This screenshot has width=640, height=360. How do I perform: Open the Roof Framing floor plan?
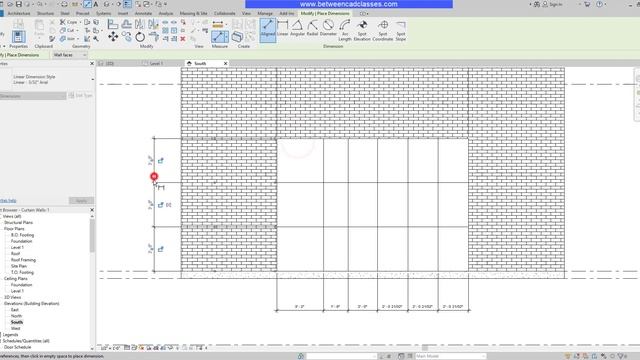click(x=23, y=260)
